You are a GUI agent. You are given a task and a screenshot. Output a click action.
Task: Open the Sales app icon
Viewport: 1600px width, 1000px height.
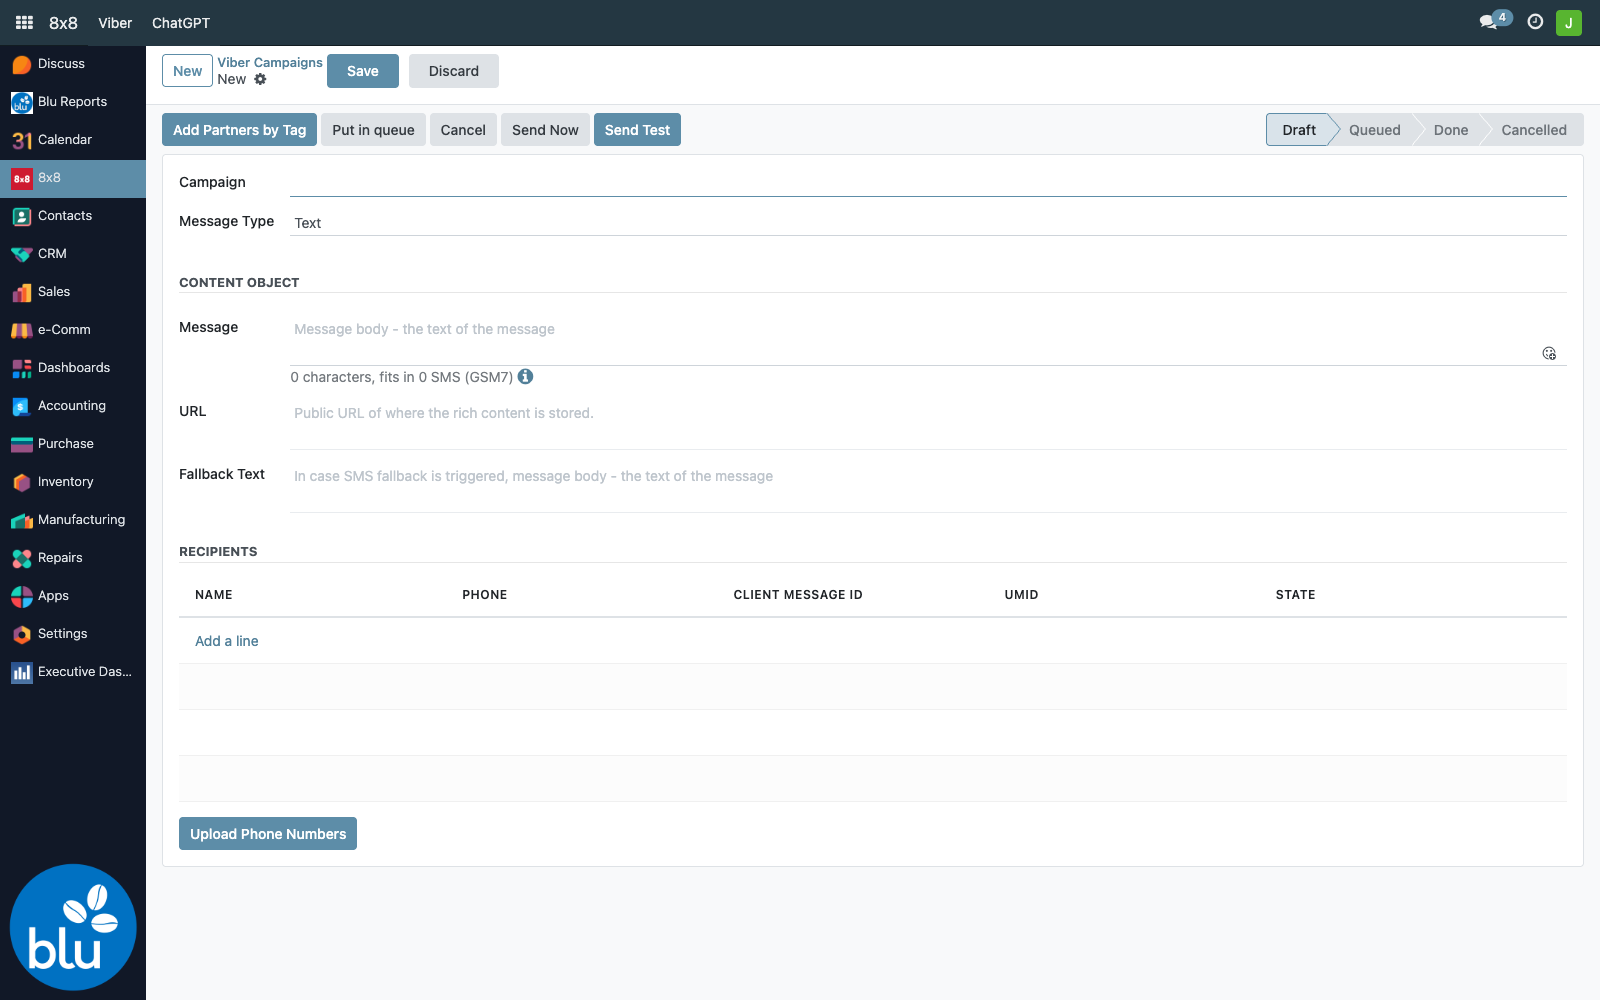21,292
